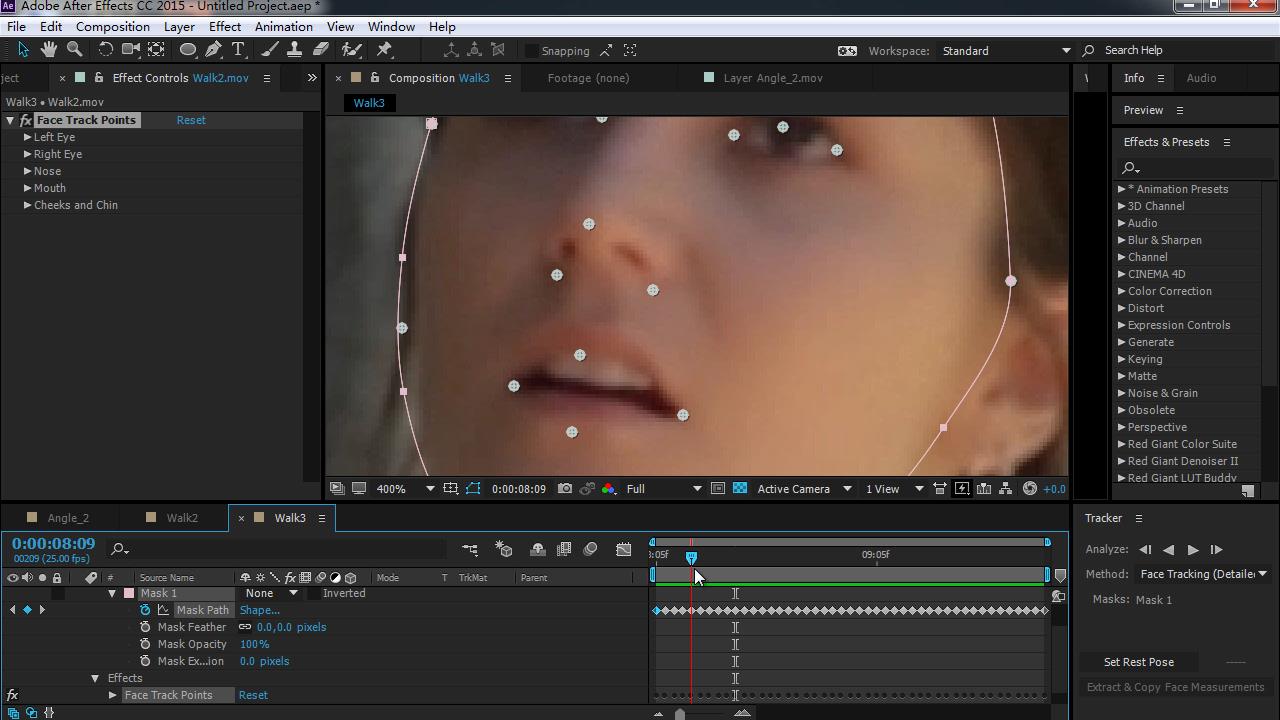
Task: Toggle the Inverted checkbox for Mask 1
Action: (314, 594)
